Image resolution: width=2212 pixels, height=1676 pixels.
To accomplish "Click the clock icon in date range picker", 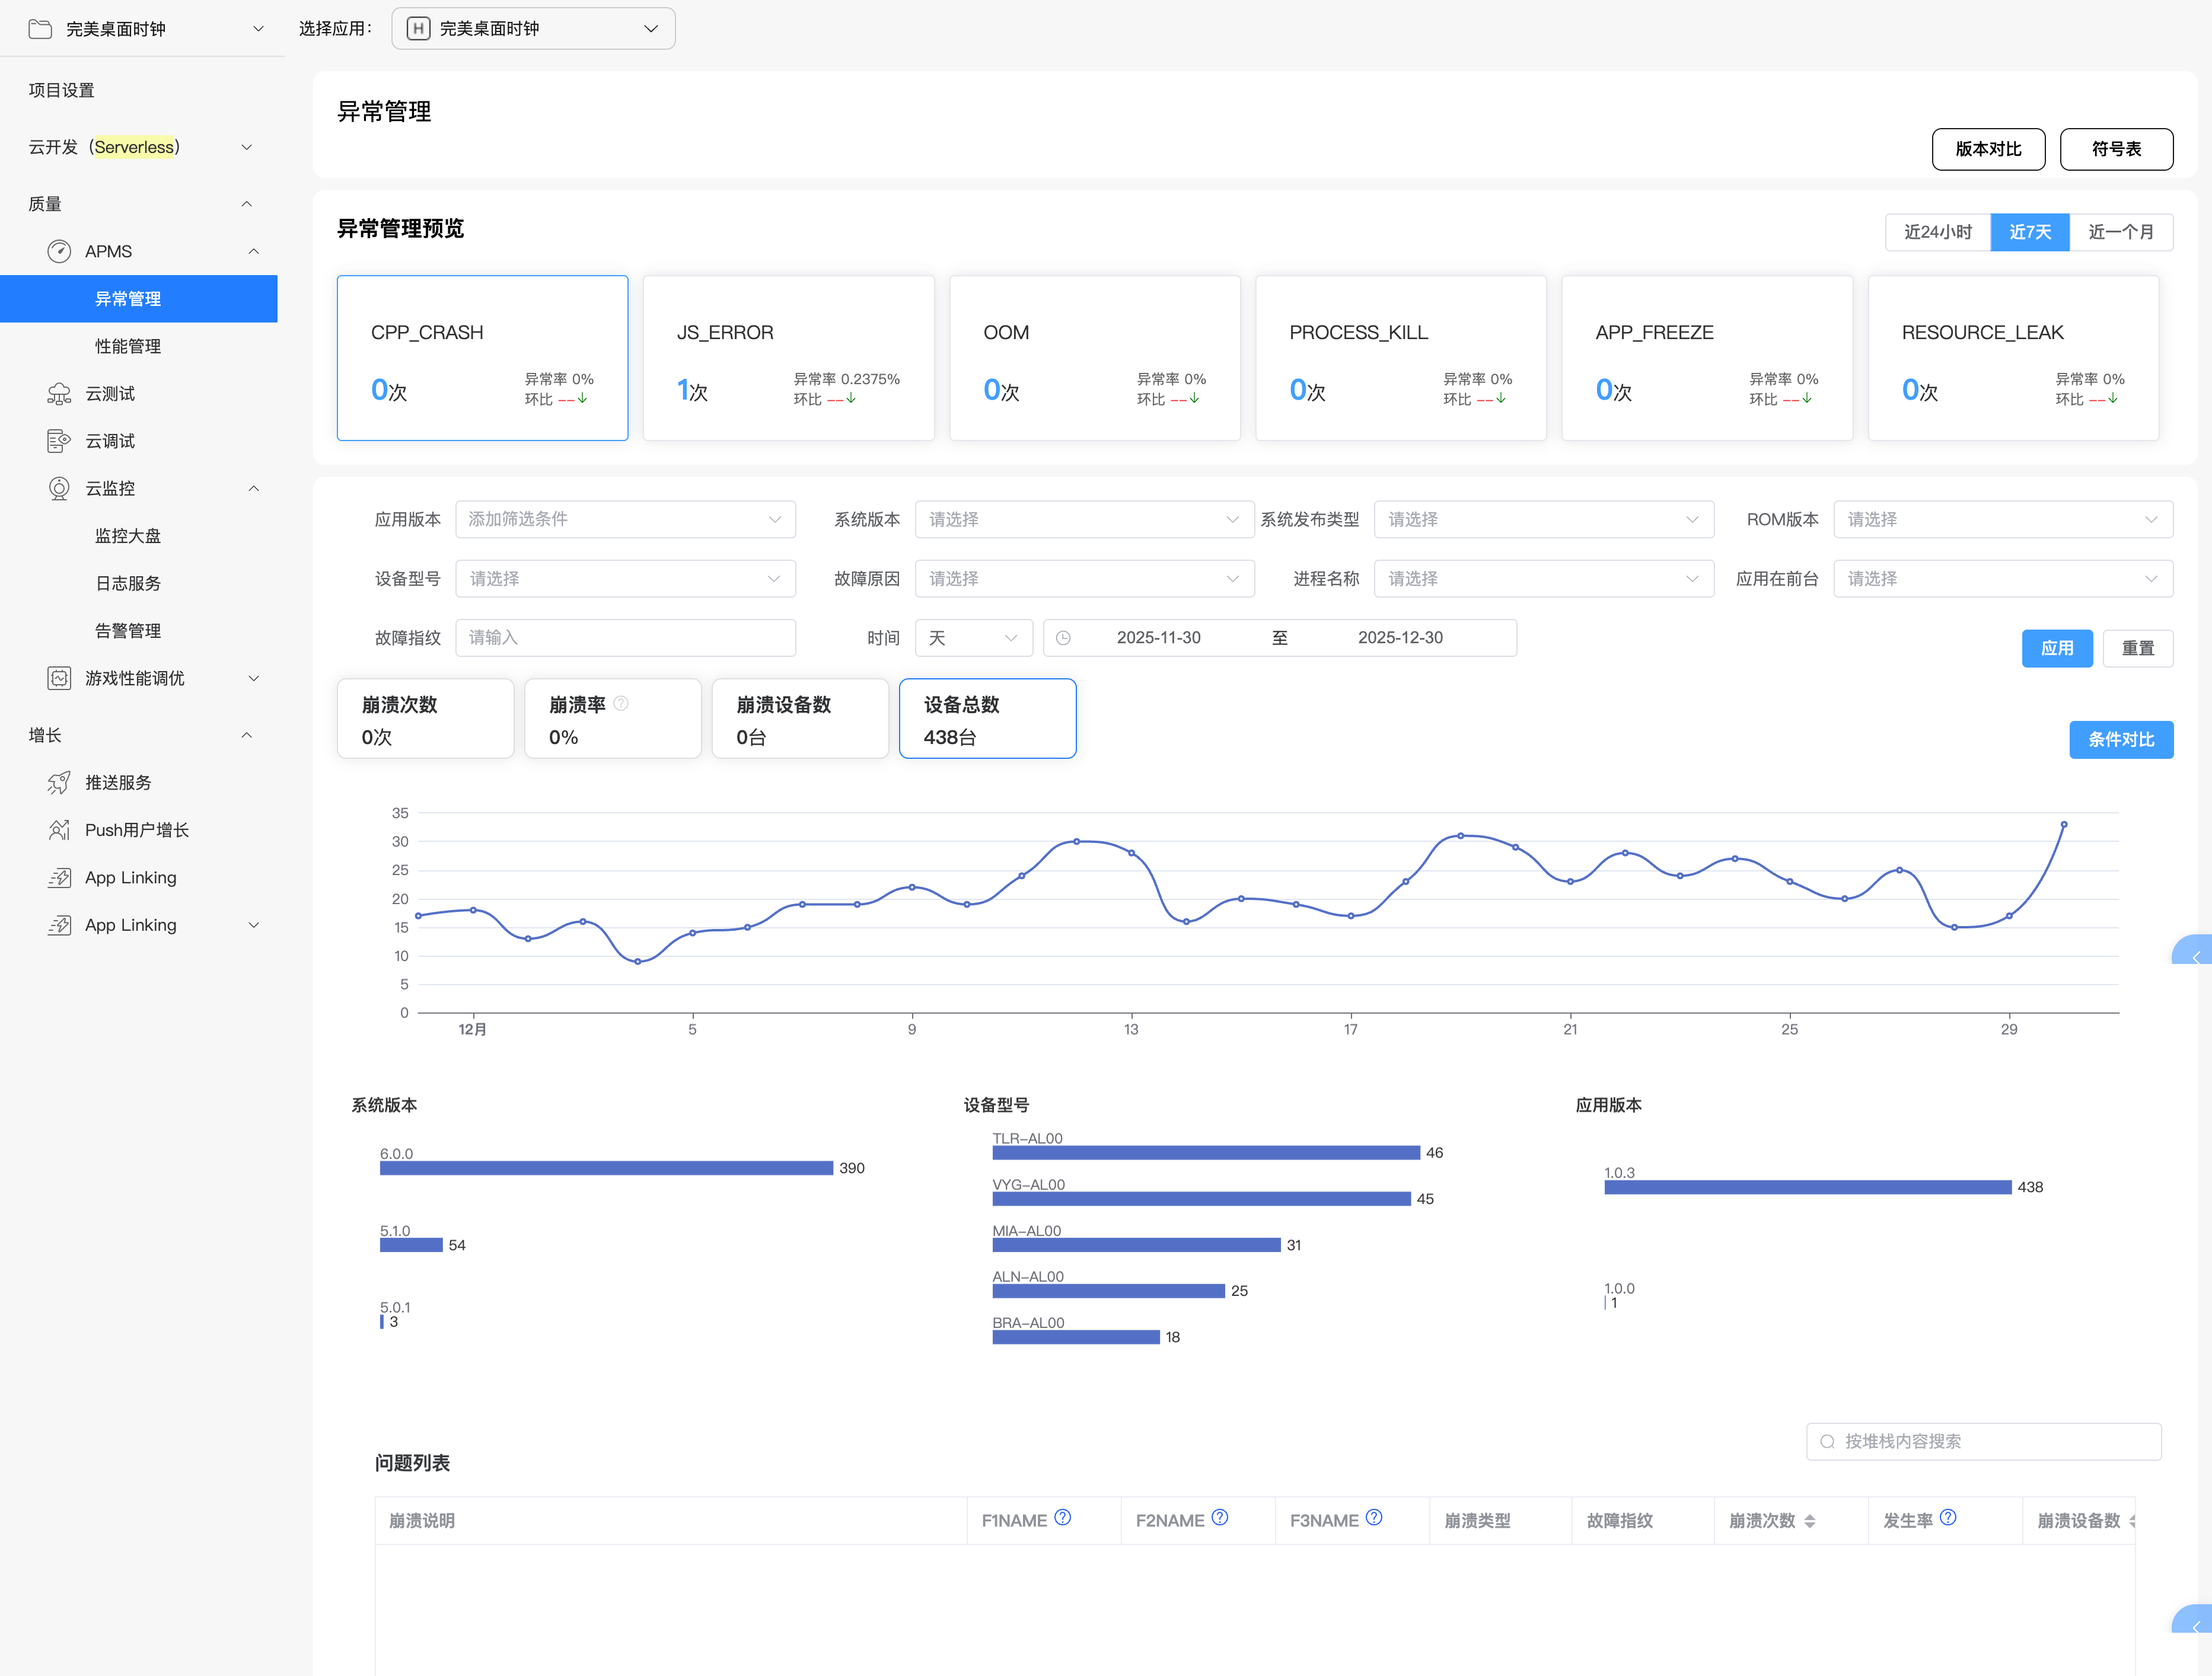I will pos(1063,638).
